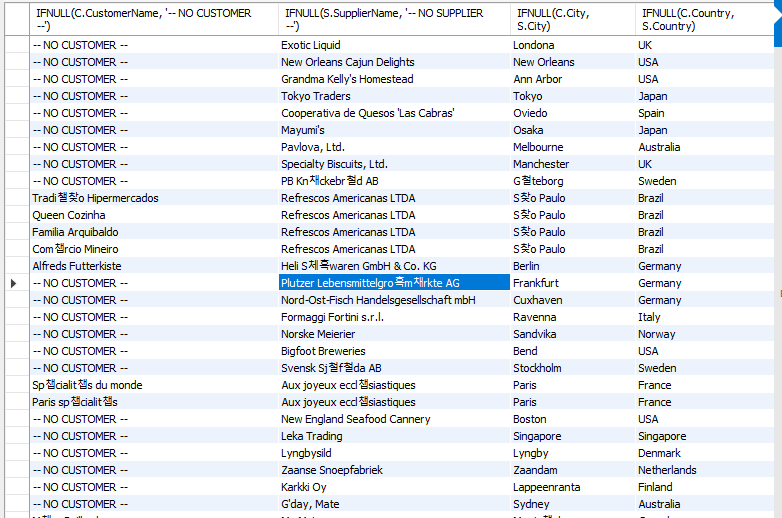This screenshot has width=782, height=518.
Task: Select the Oviedo city cell
Action: 573,113
